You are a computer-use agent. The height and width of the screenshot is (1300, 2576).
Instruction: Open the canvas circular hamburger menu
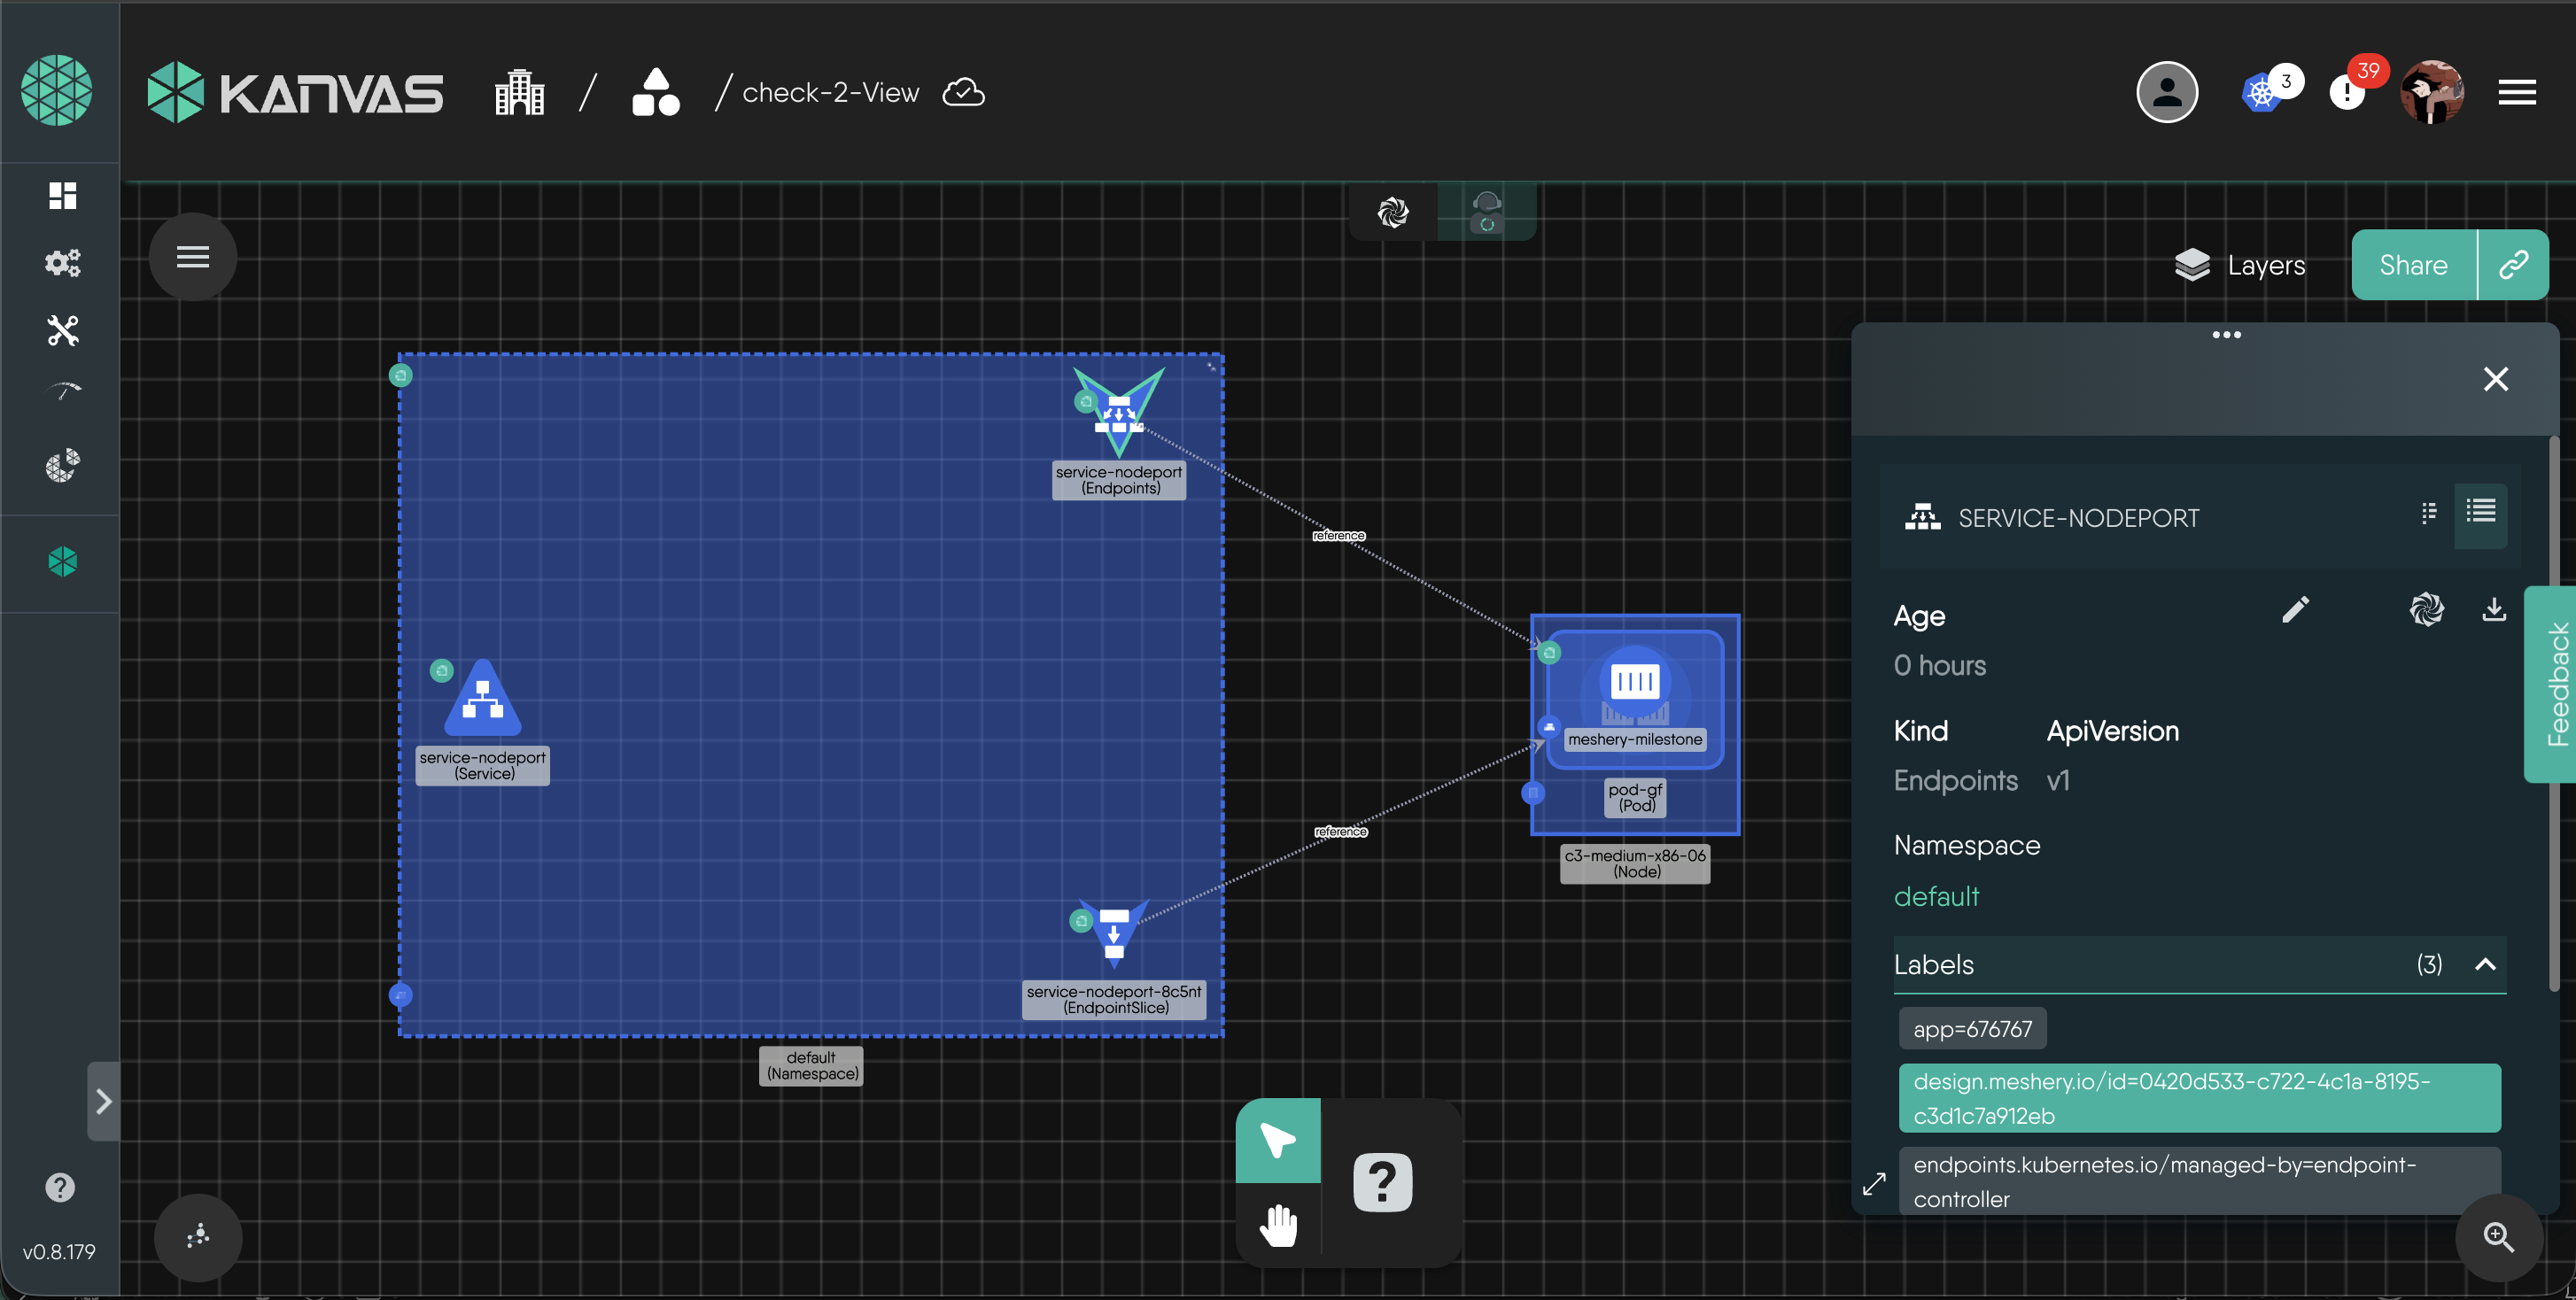click(x=193, y=257)
